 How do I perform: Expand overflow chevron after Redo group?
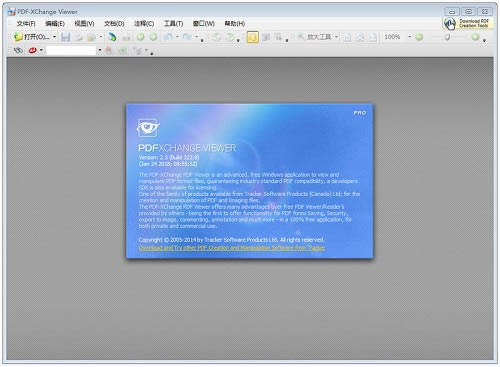[x=202, y=40]
